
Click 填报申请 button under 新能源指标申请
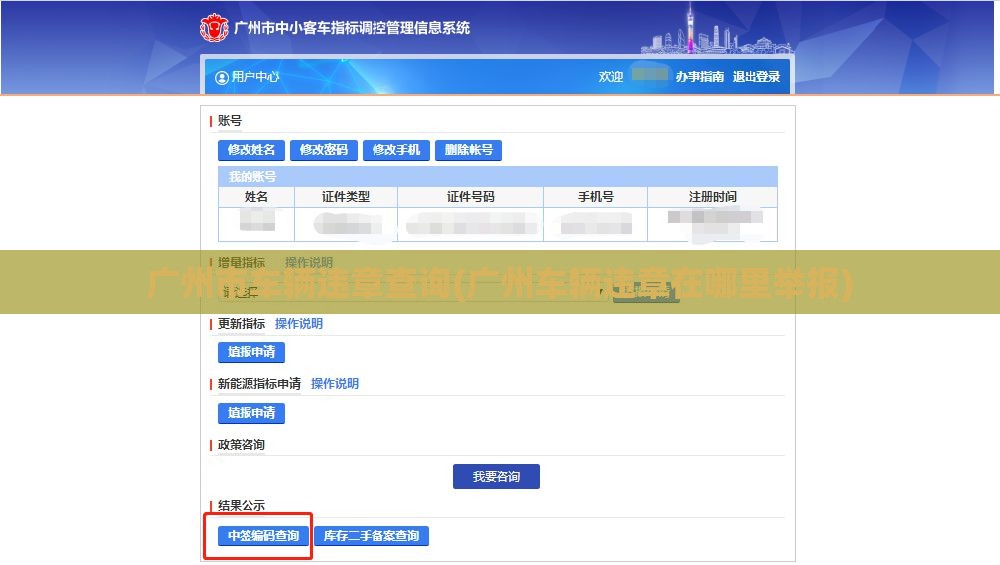(x=251, y=413)
